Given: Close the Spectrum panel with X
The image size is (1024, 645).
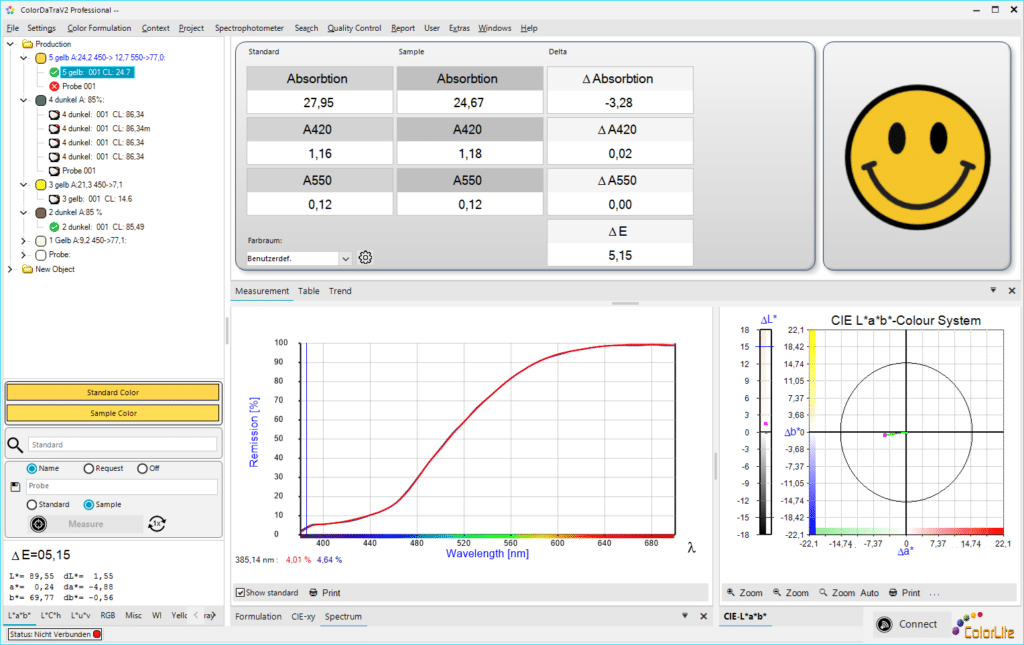Looking at the screenshot, I should tap(703, 616).
